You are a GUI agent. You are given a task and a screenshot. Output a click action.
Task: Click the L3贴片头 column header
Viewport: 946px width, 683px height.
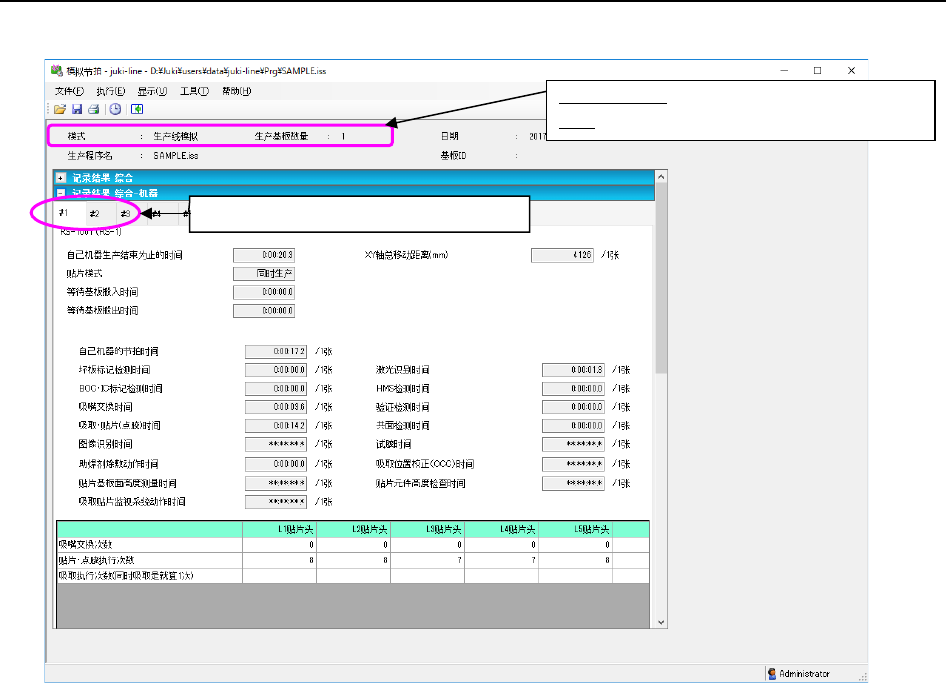pyautogui.click(x=427, y=530)
